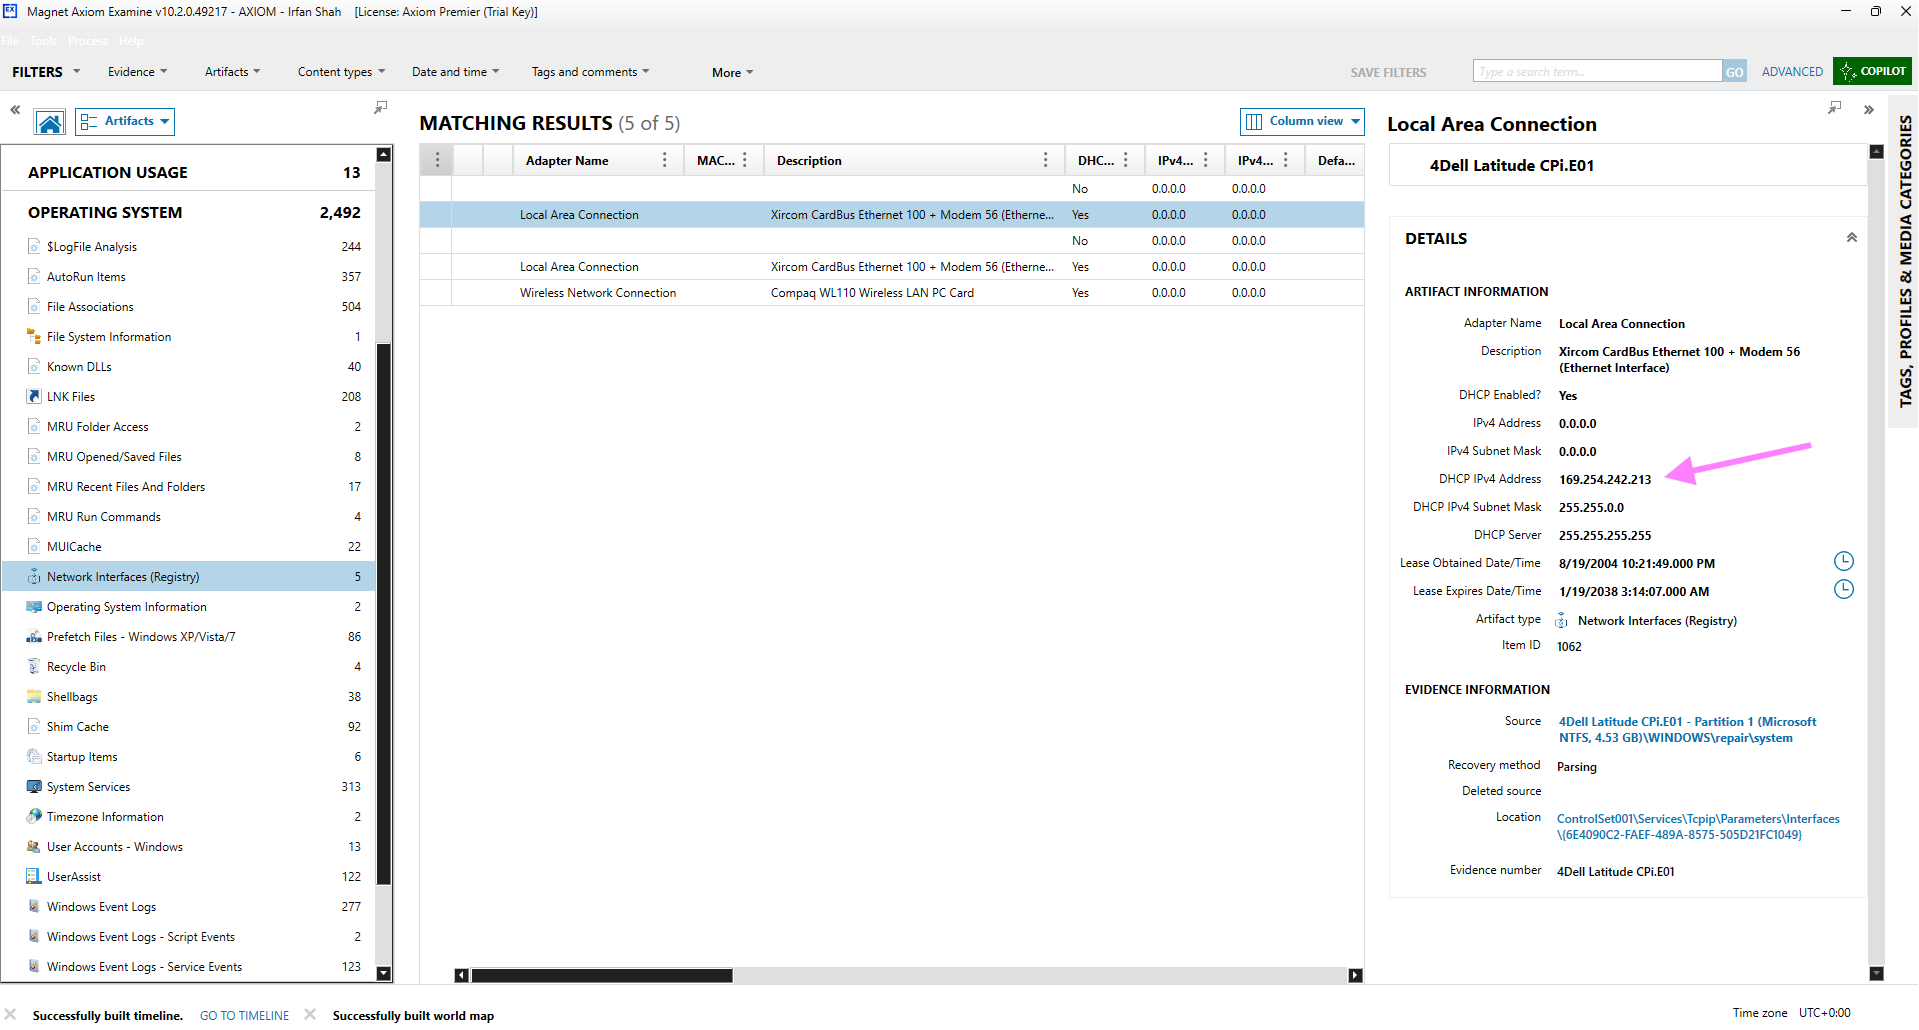This screenshot has width=1919, height=1030.
Task: Open Content types filter dropdown
Action: [341, 72]
